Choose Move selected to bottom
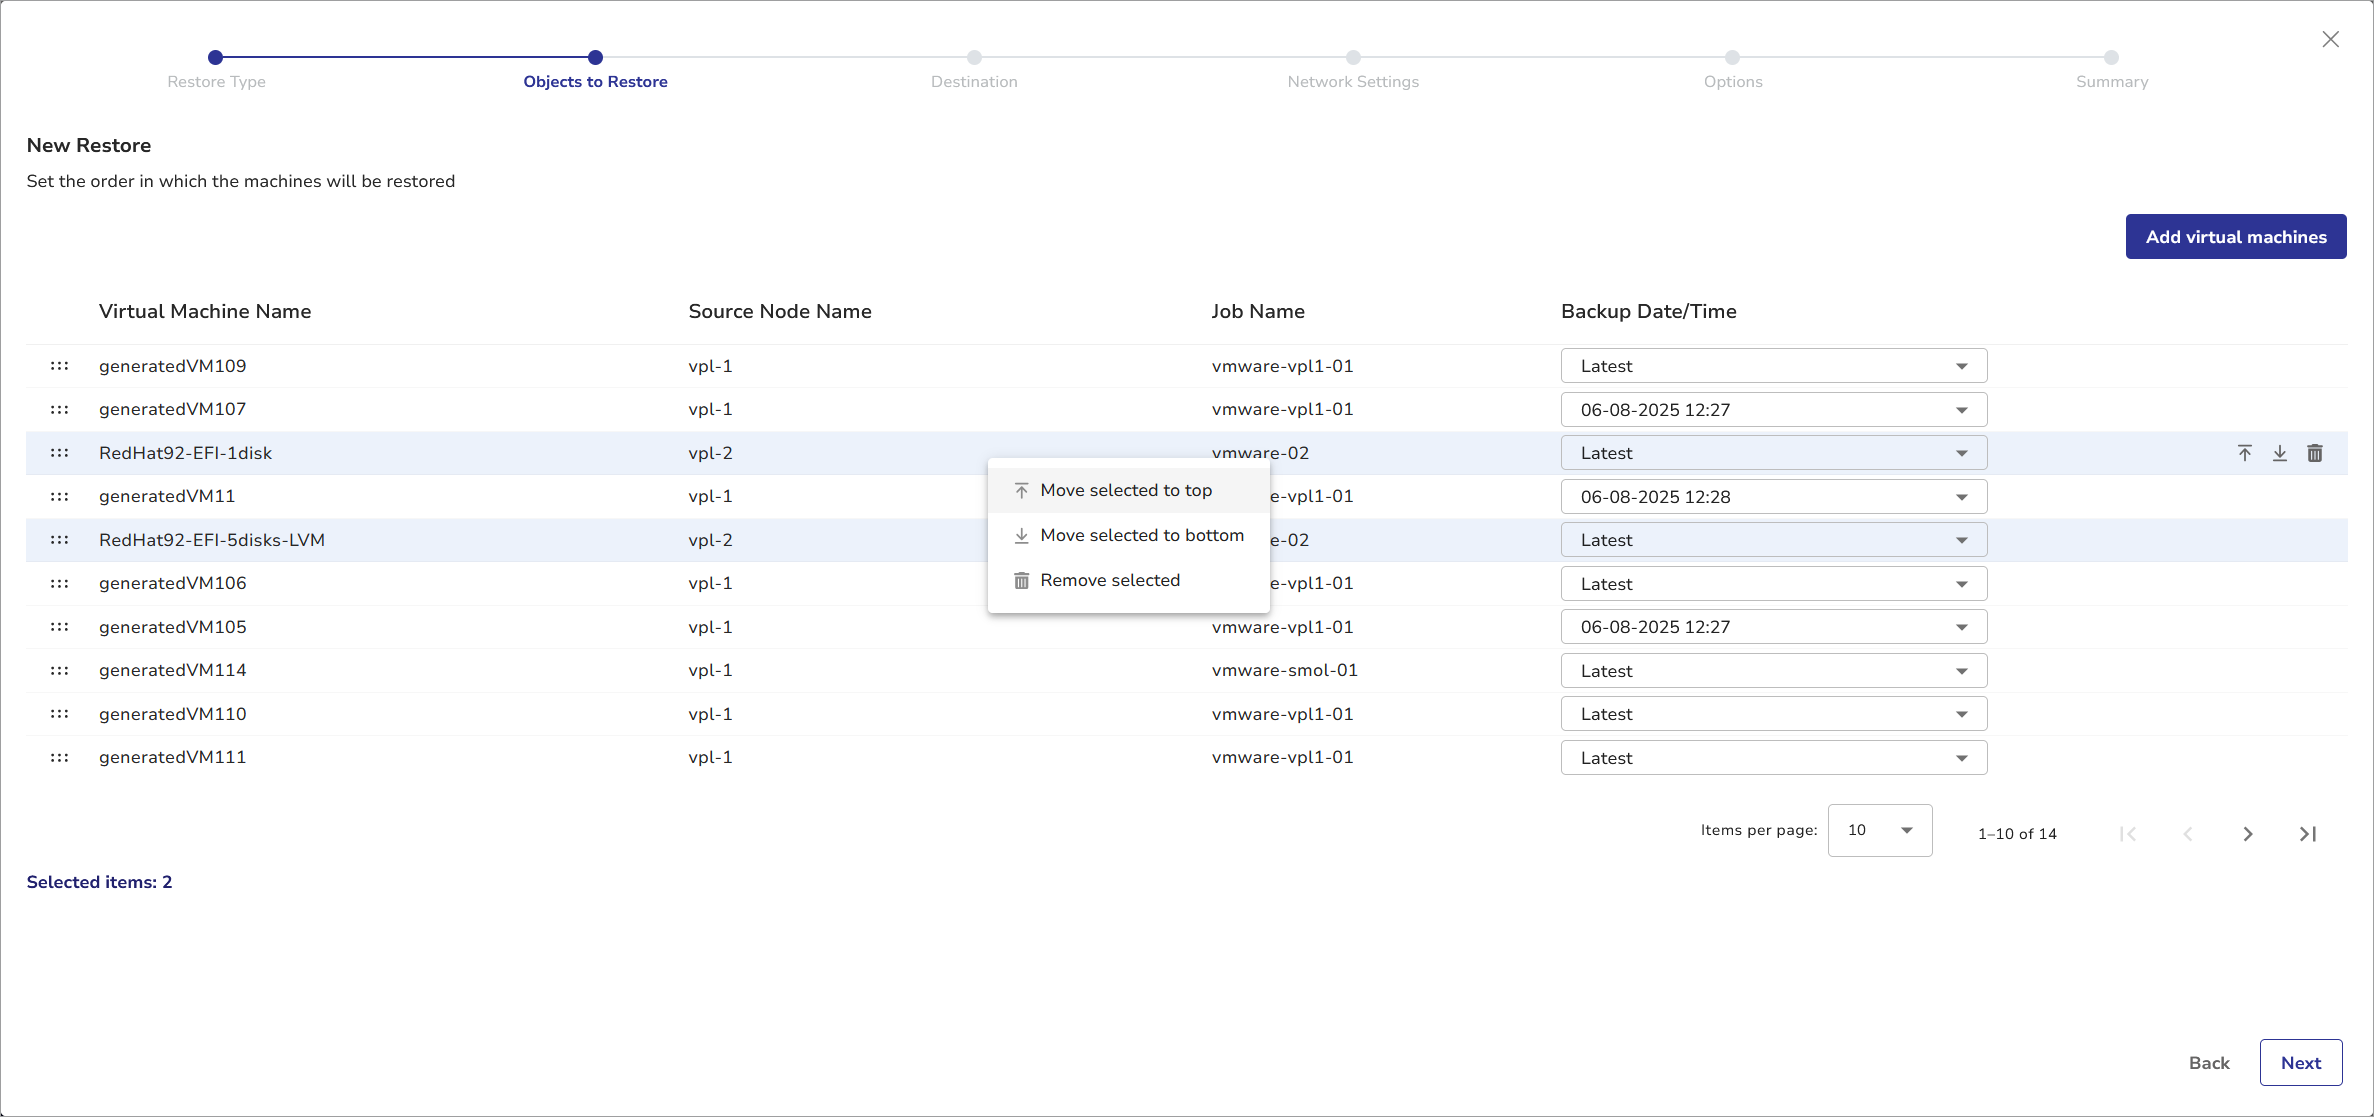 tap(1141, 535)
